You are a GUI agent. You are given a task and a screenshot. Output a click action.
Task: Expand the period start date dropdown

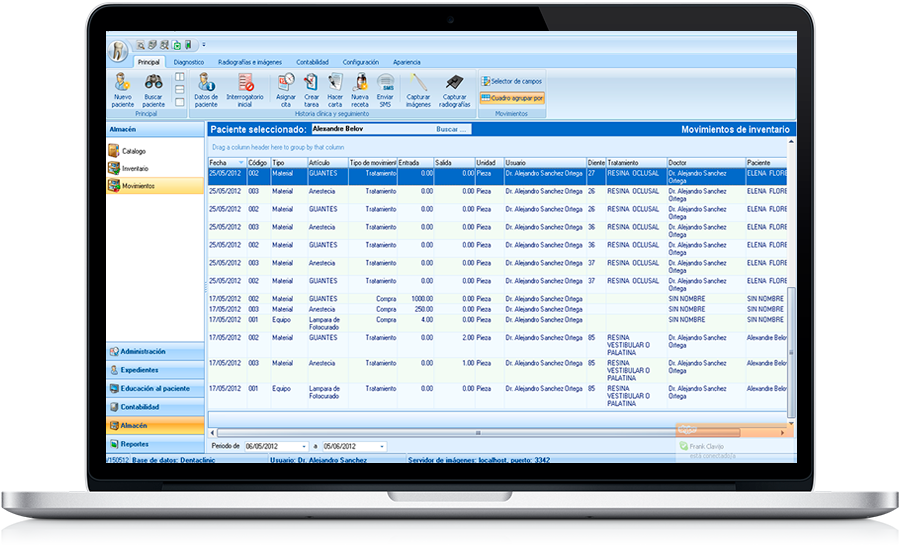coord(303,446)
